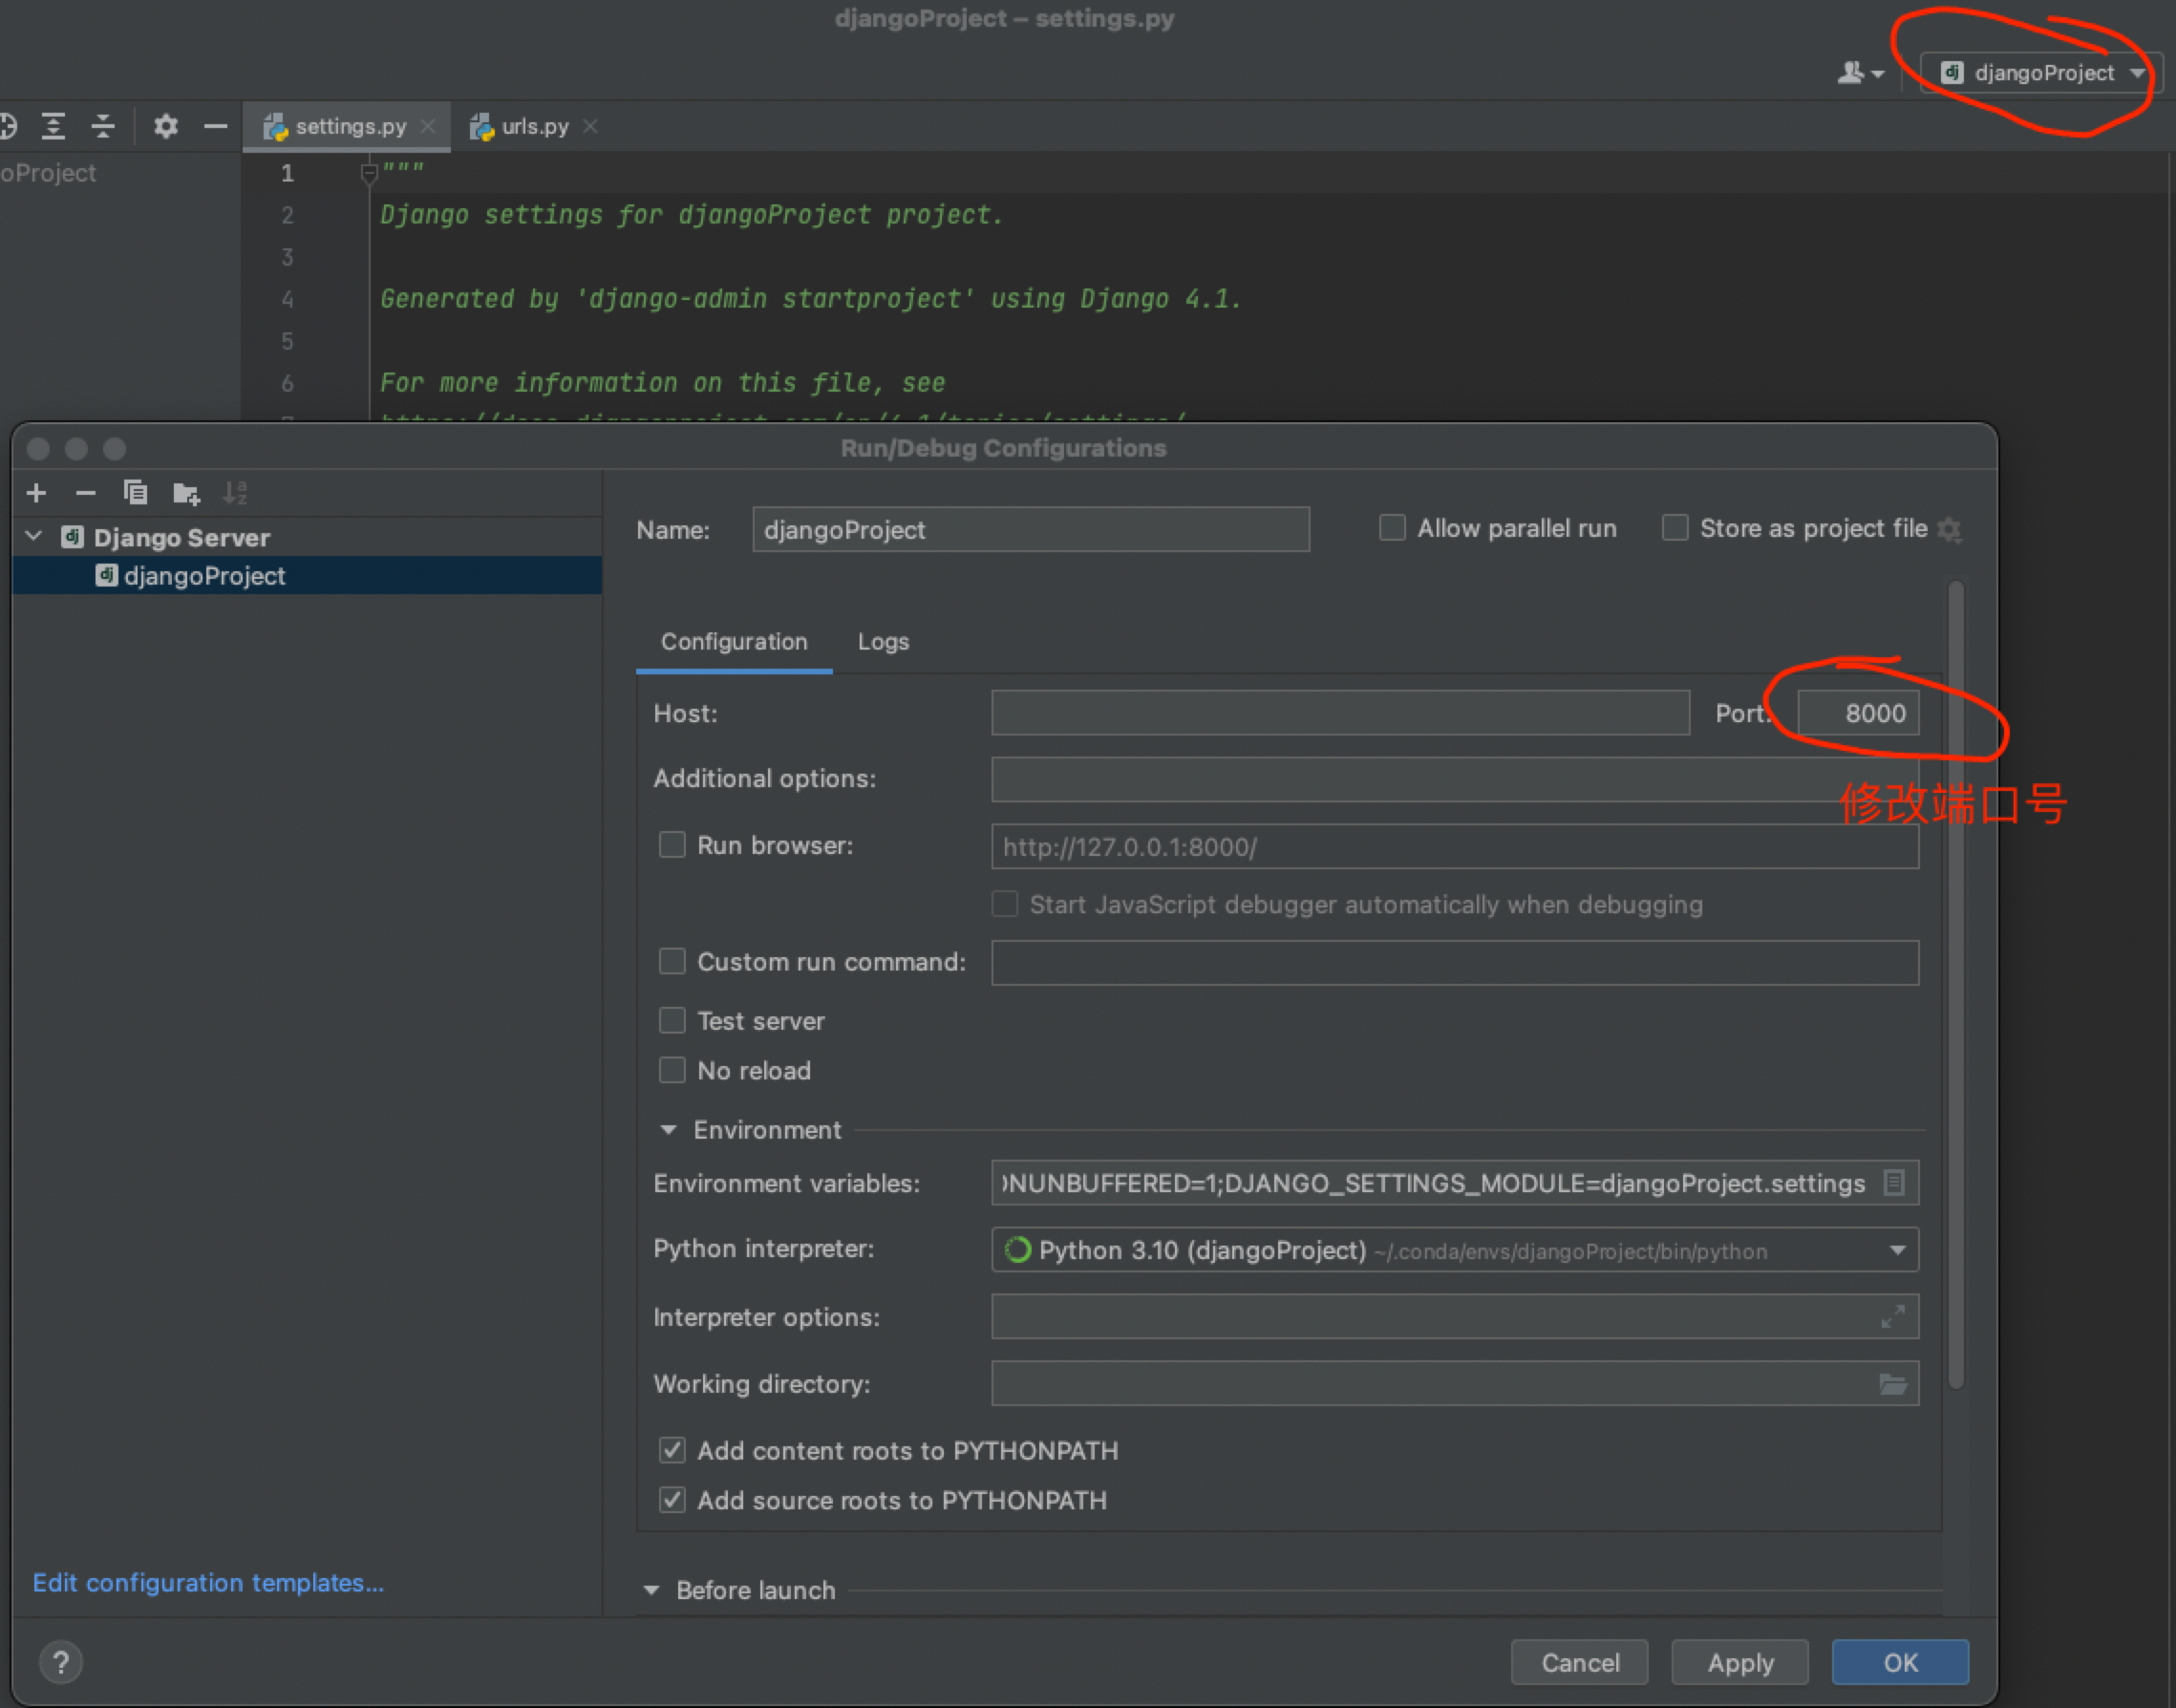Switch to the Logs tab
The width and height of the screenshot is (2176, 1708).
pos(883,642)
